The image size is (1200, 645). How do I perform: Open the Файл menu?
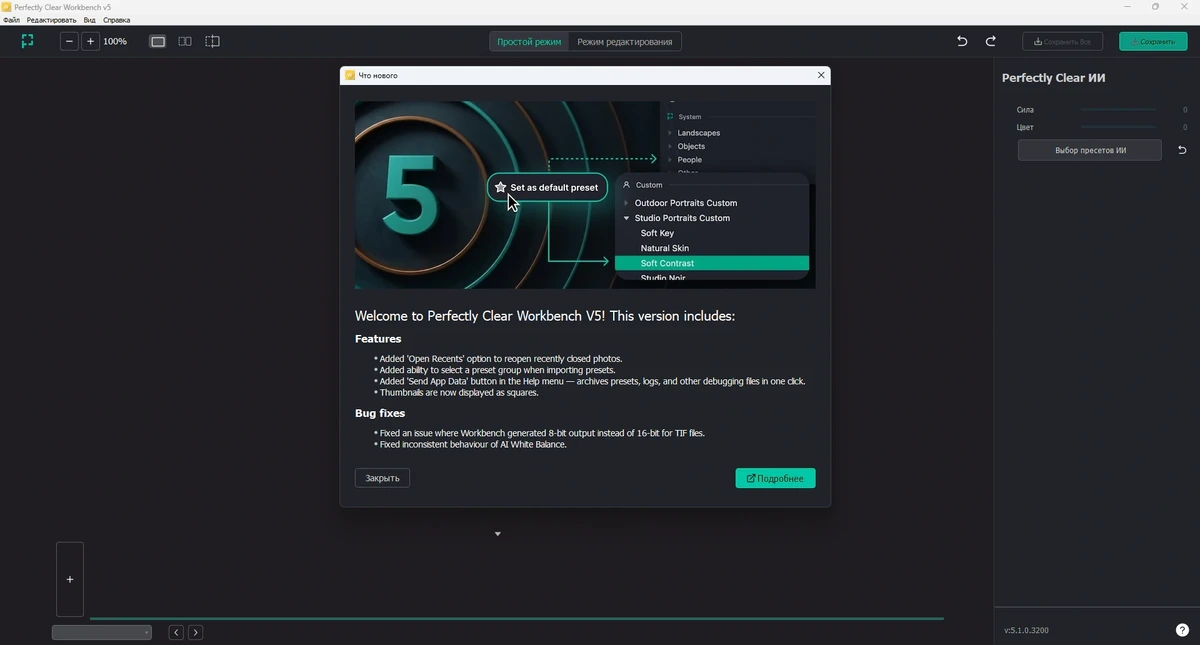12,20
